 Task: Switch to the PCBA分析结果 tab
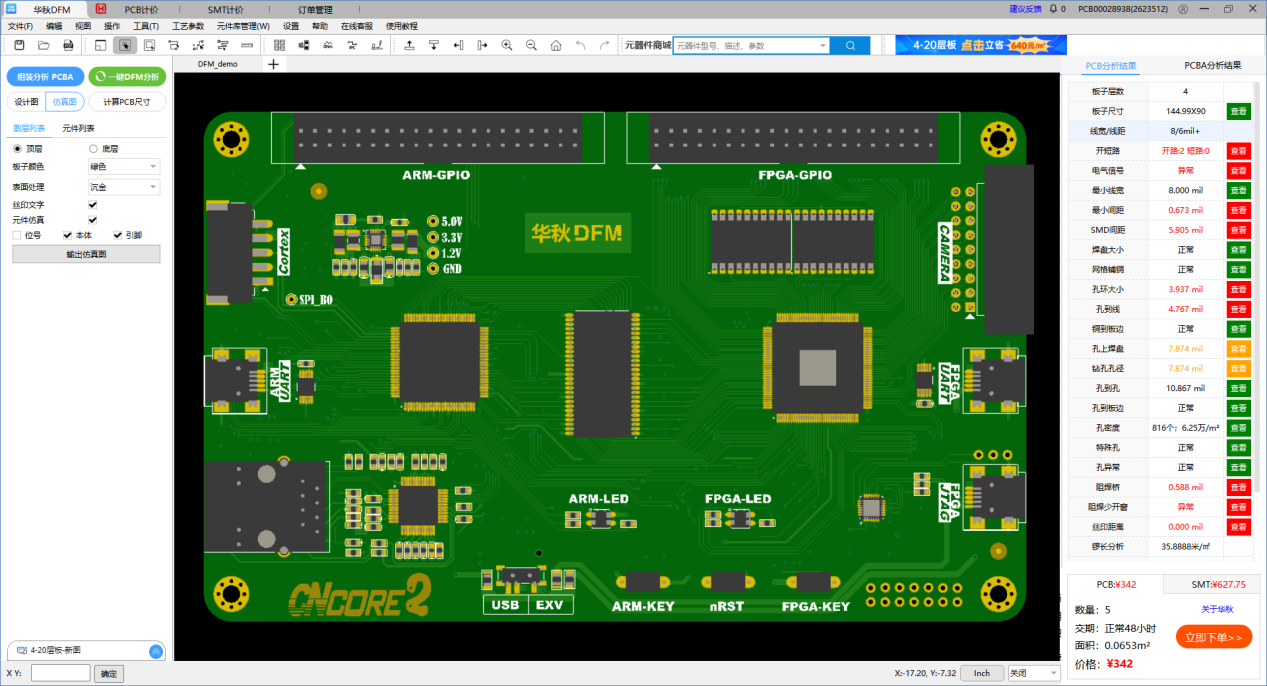(1212, 65)
